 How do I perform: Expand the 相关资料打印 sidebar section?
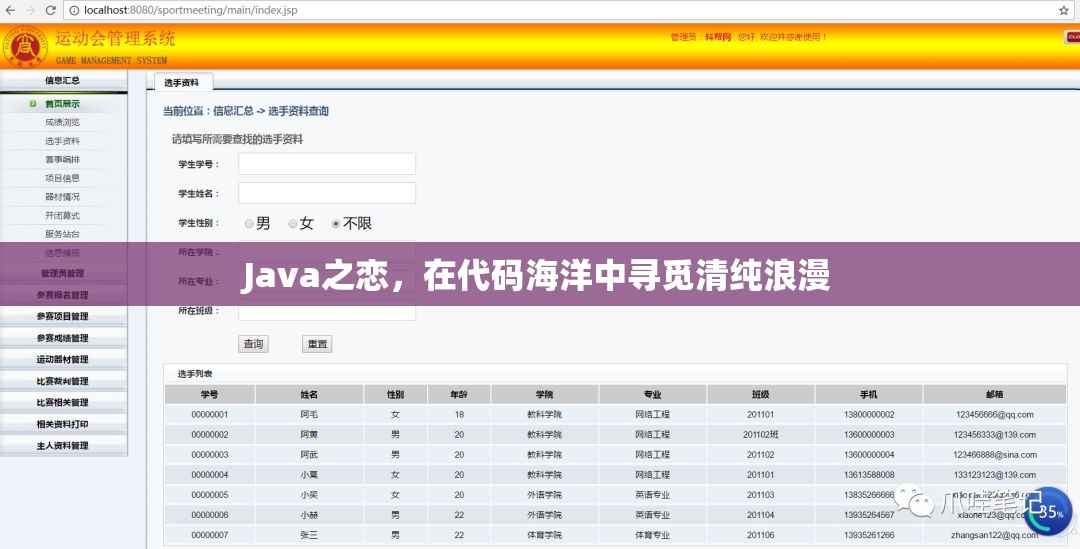[63, 424]
